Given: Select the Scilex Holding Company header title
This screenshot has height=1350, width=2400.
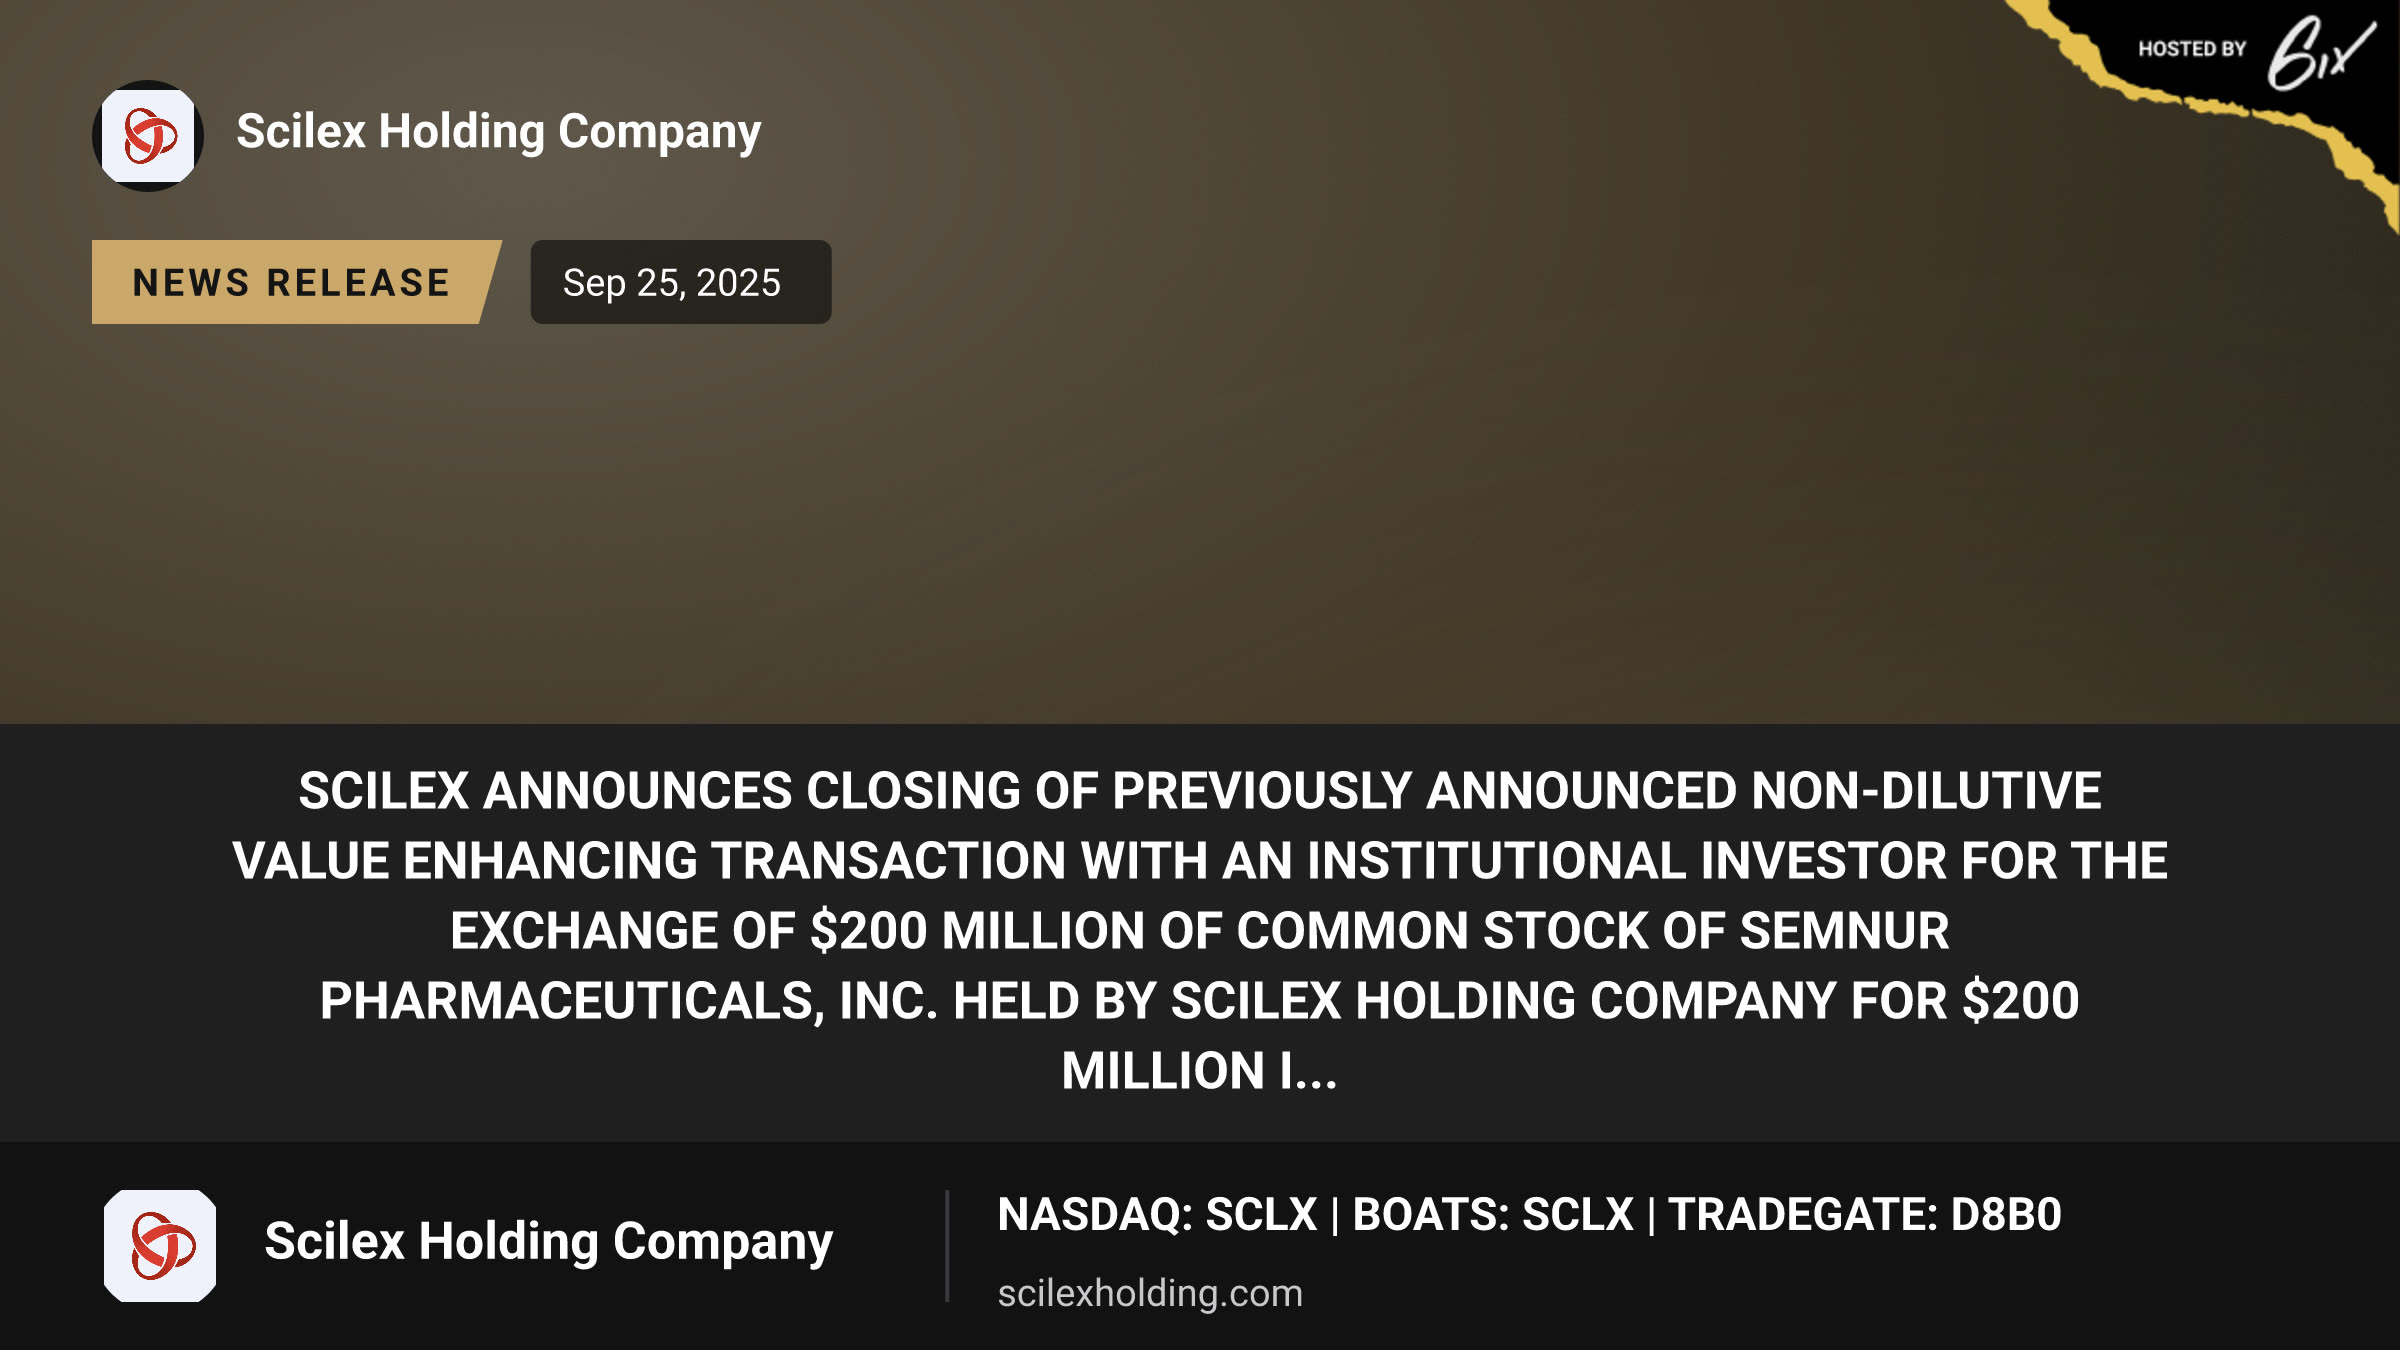Looking at the screenshot, I should 498,132.
